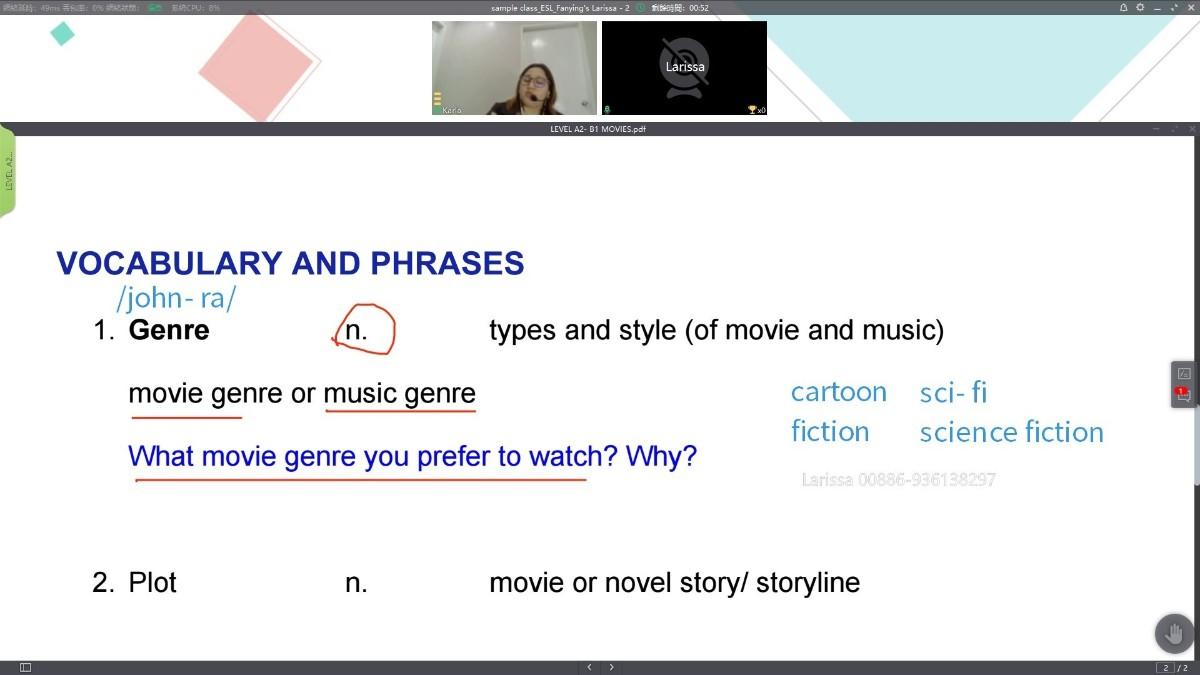This screenshot has width=1200, height=675.
Task: Click Larissa's trophy icon
Action: (752, 110)
